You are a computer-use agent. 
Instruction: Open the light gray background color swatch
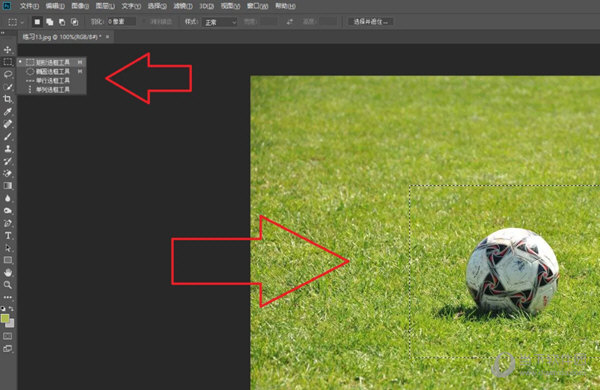coord(11,324)
